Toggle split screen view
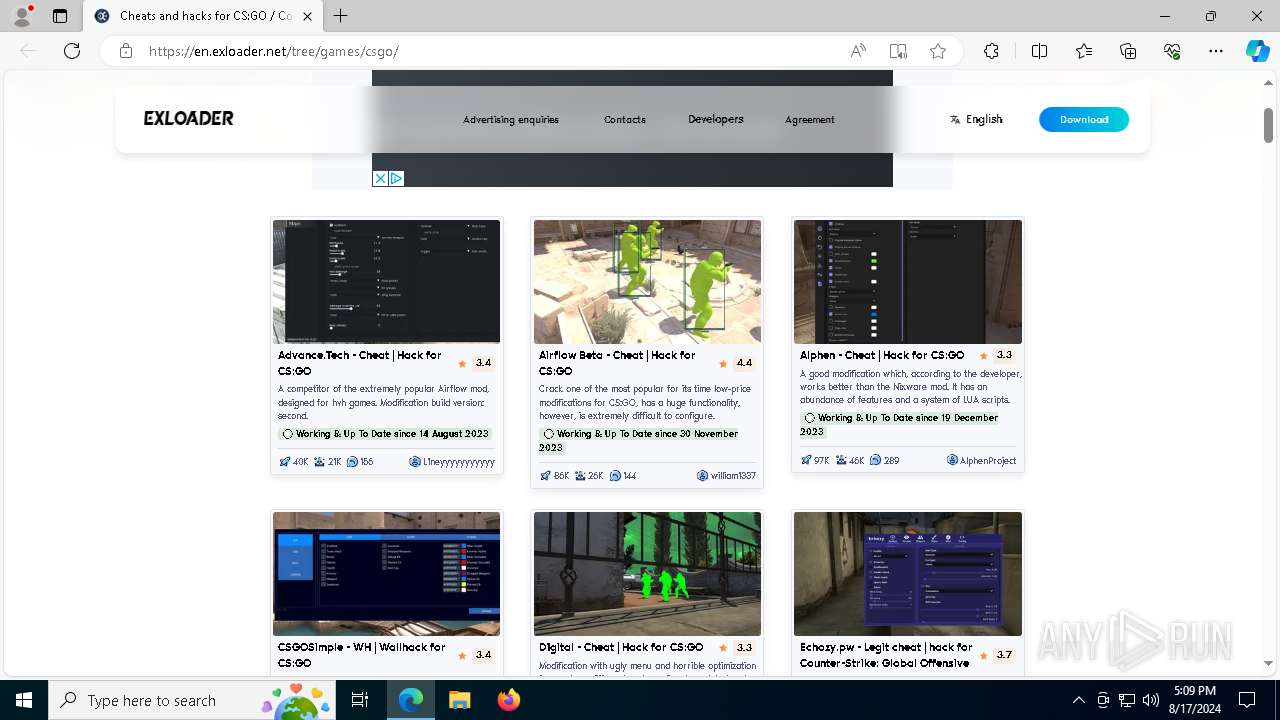This screenshot has height=720, width=1280. (x=1039, y=51)
